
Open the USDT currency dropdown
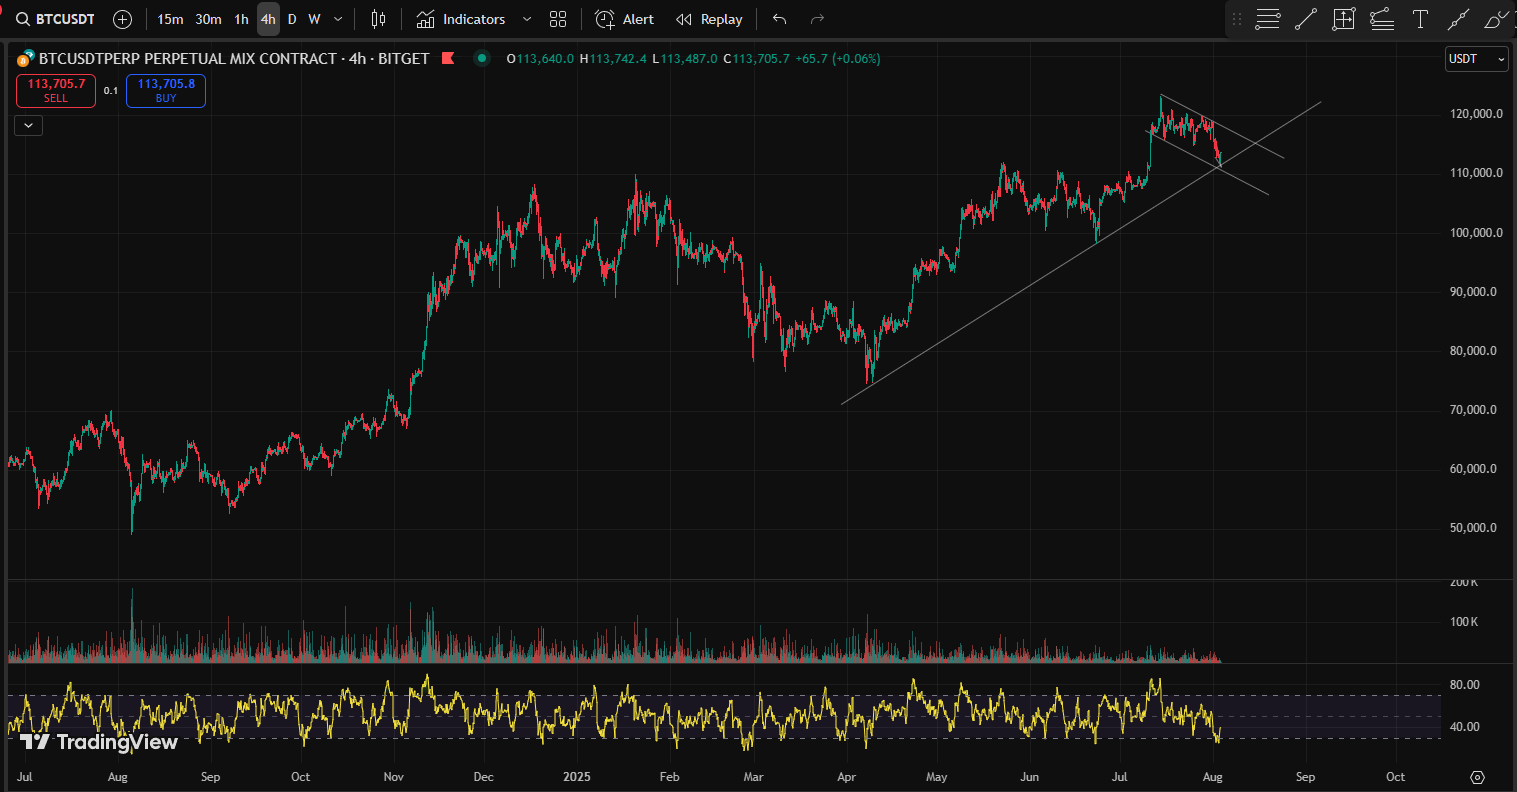click(x=1477, y=59)
